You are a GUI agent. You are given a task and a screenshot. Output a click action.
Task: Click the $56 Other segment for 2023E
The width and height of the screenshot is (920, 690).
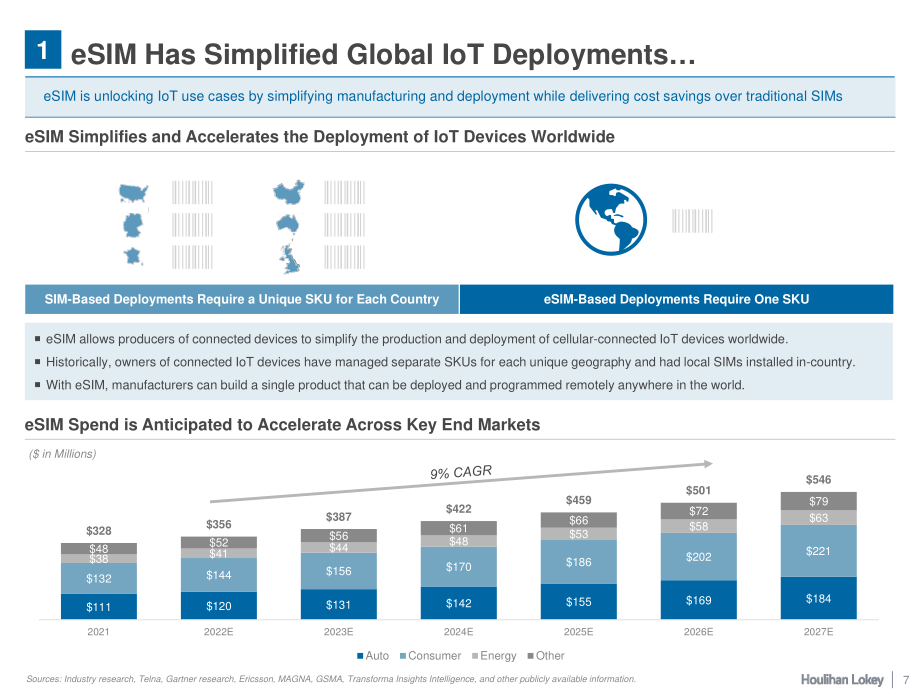coord(339,536)
